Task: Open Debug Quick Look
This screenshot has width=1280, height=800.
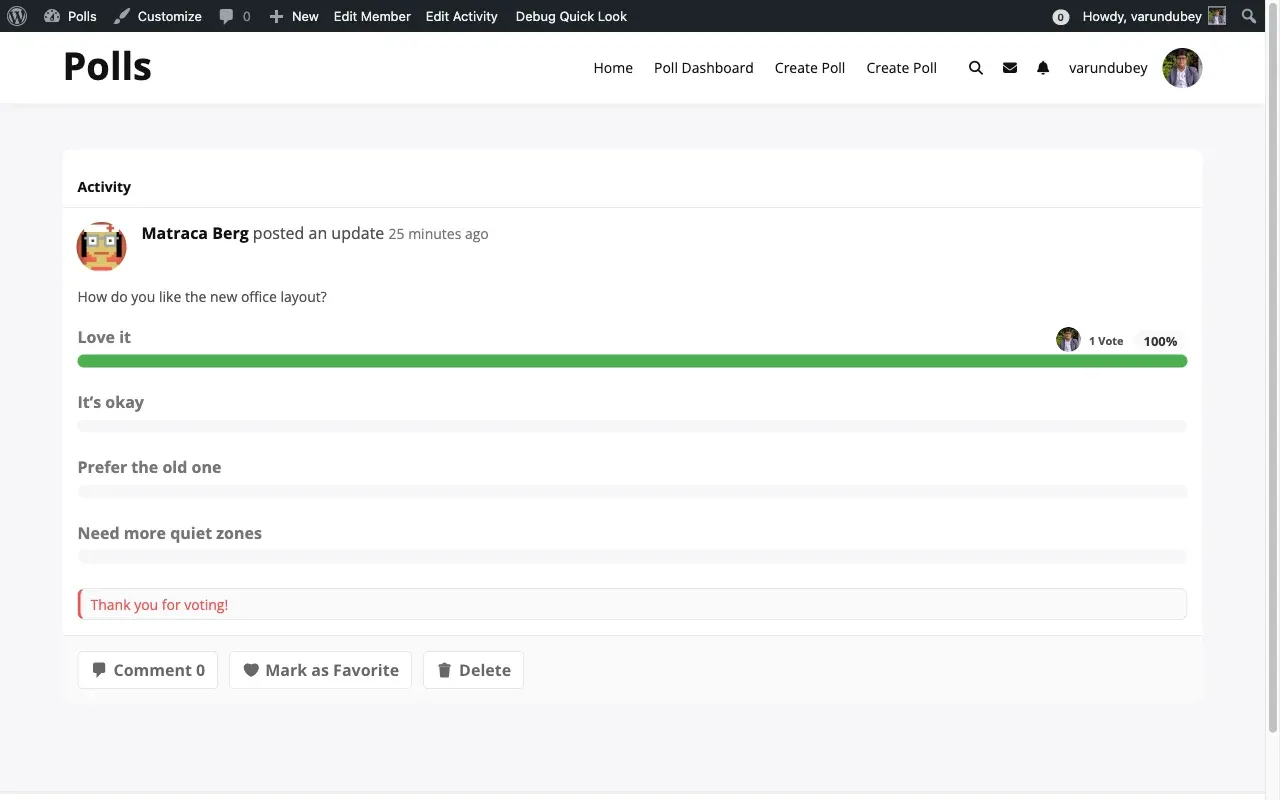Action: pyautogui.click(x=571, y=16)
